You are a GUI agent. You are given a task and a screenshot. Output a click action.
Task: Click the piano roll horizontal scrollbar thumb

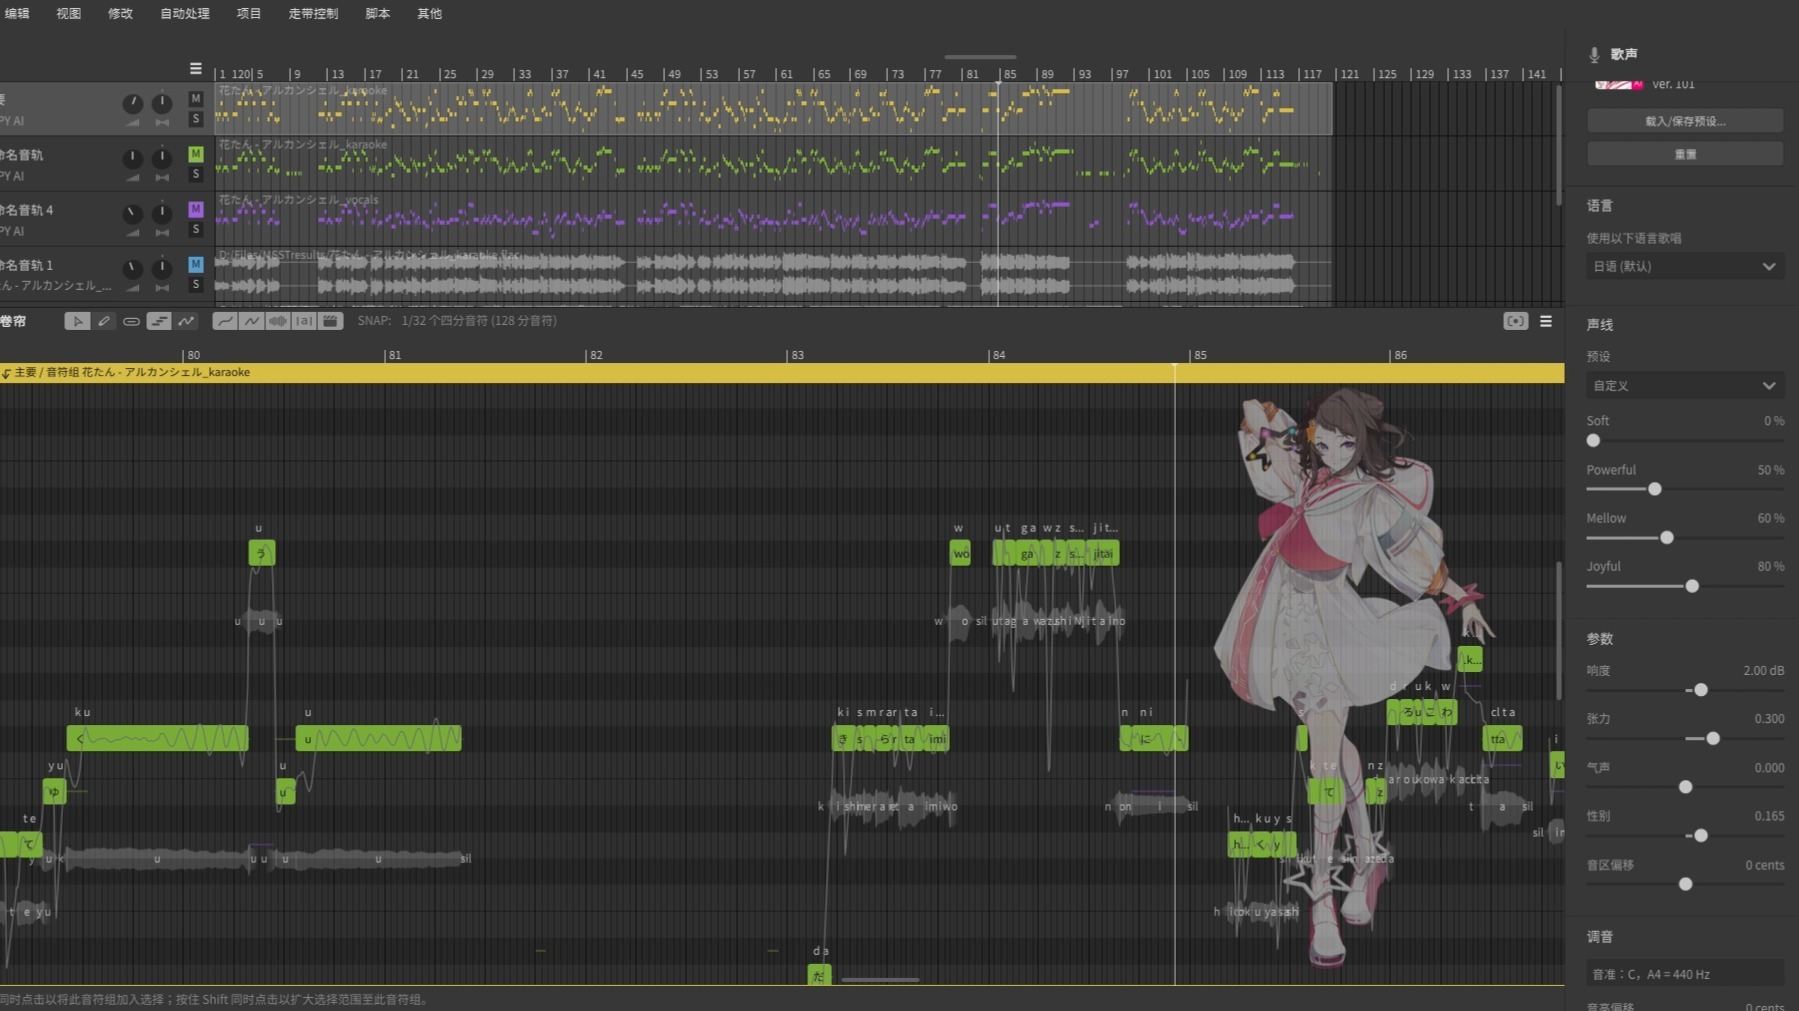(880, 980)
